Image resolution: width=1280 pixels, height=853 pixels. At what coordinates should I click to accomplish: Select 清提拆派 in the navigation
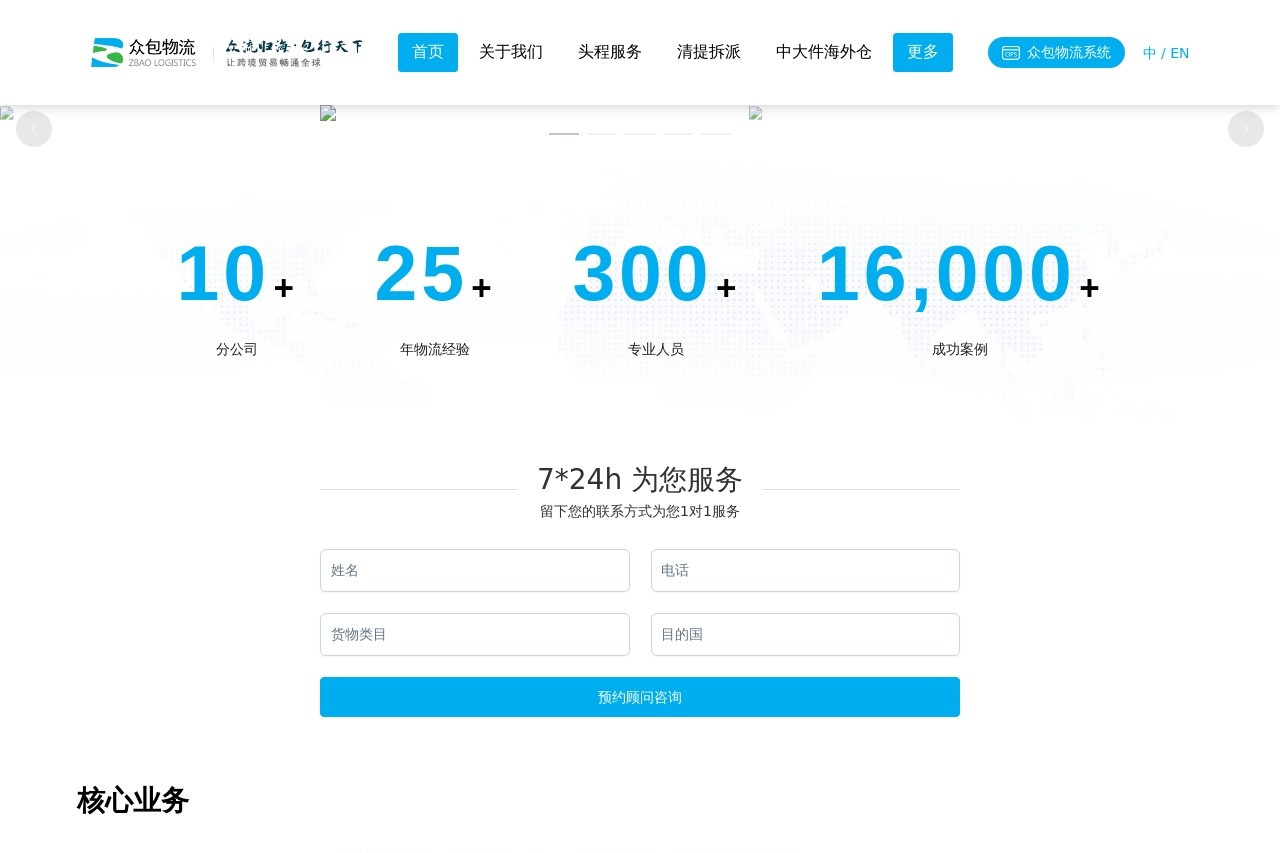pyautogui.click(x=709, y=52)
